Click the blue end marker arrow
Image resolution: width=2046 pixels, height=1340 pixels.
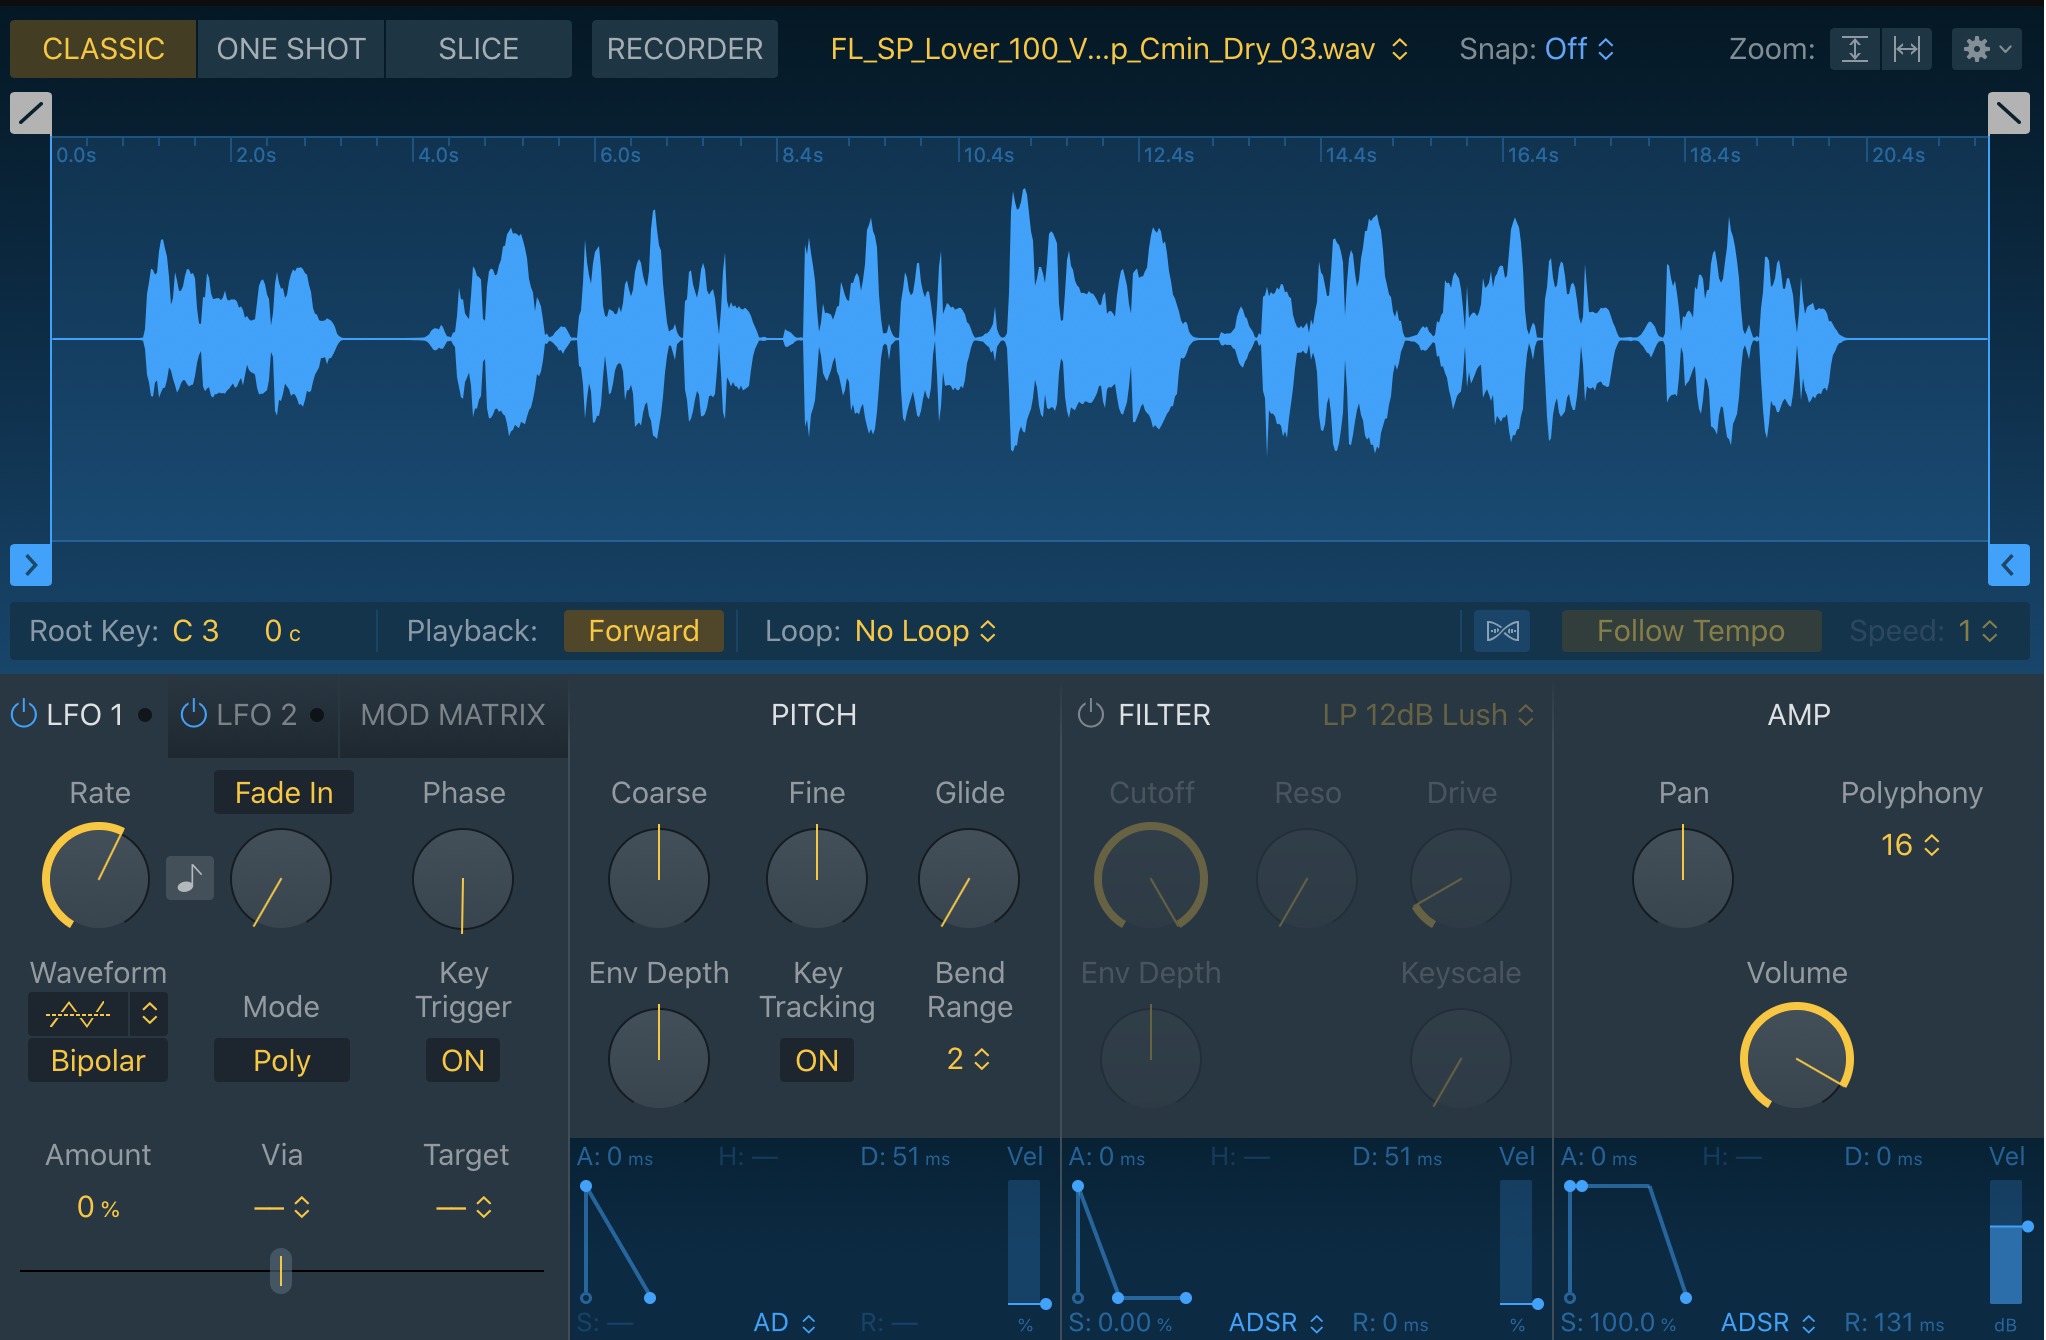[x=2008, y=565]
